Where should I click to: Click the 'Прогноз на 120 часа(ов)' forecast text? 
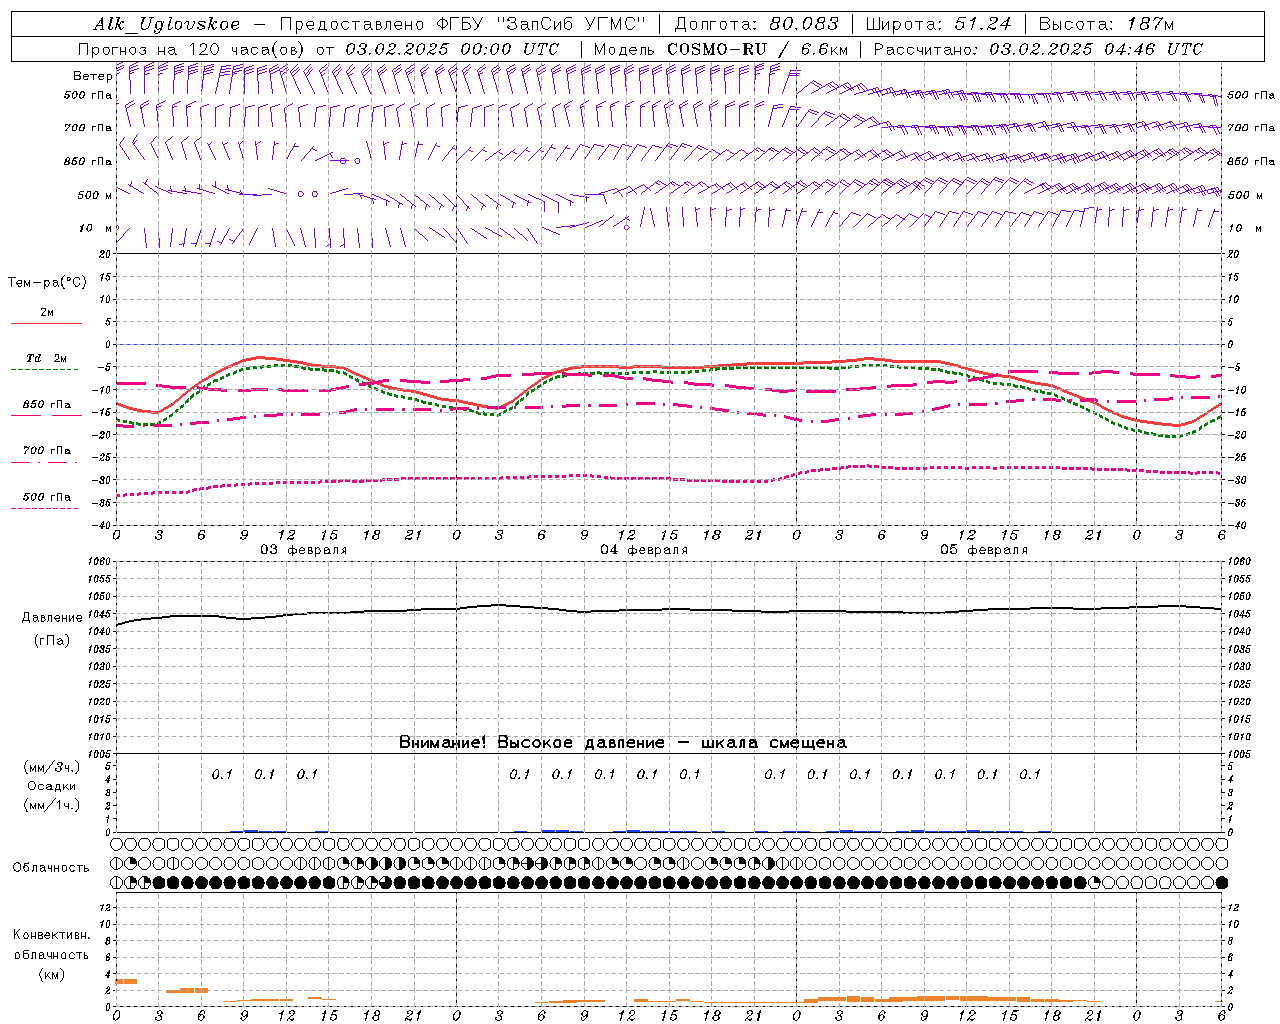coord(193,49)
